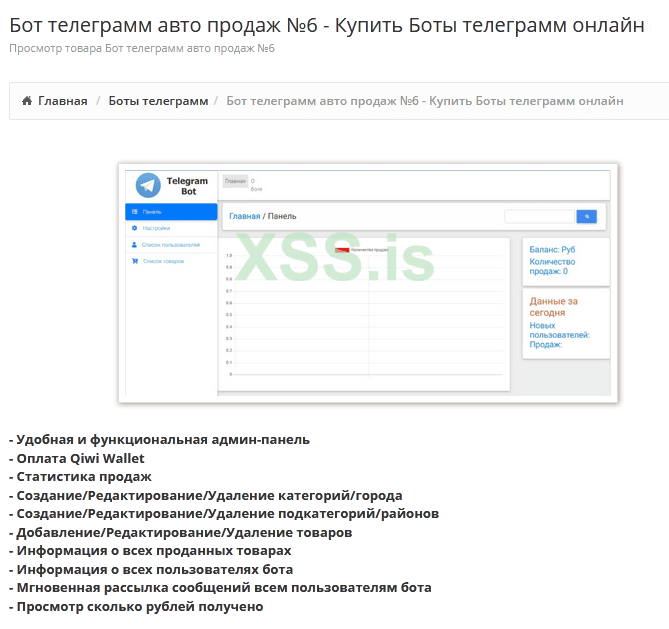Click the 'Новых пользователей:' text
The image size is (669, 629).
[x=559, y=330]
